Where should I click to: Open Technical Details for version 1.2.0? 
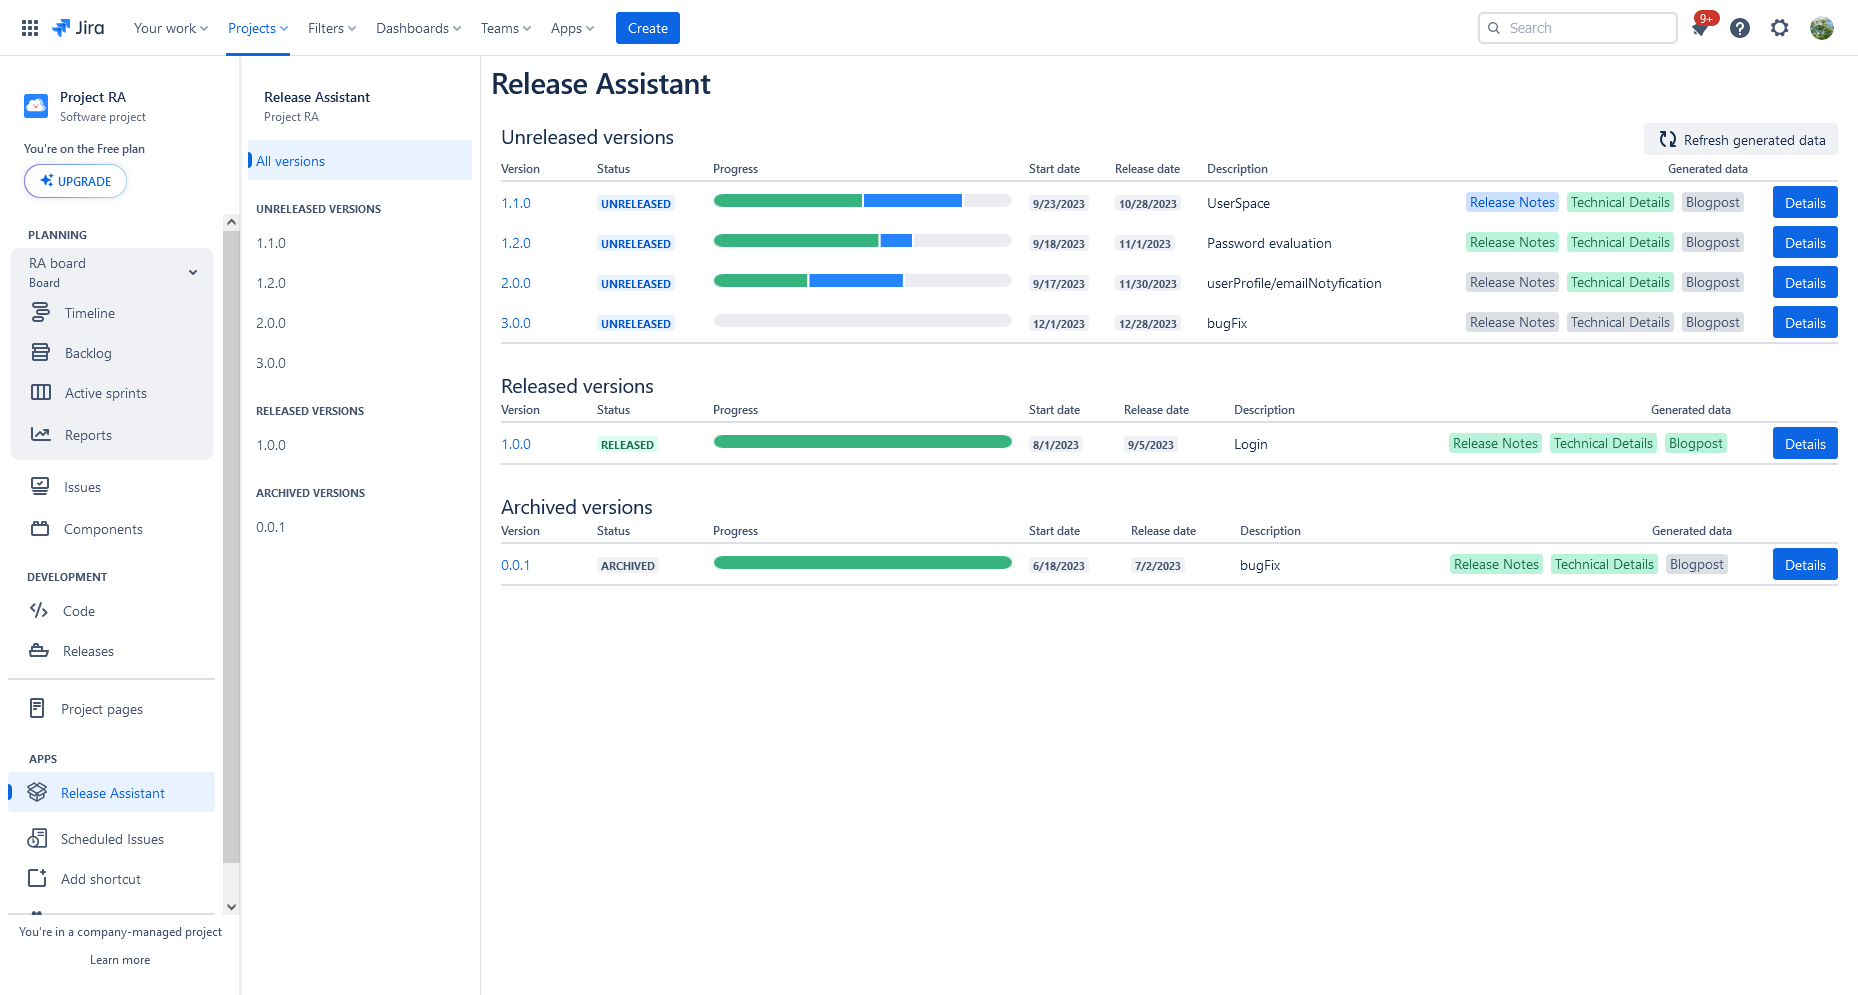(1620, 242)
